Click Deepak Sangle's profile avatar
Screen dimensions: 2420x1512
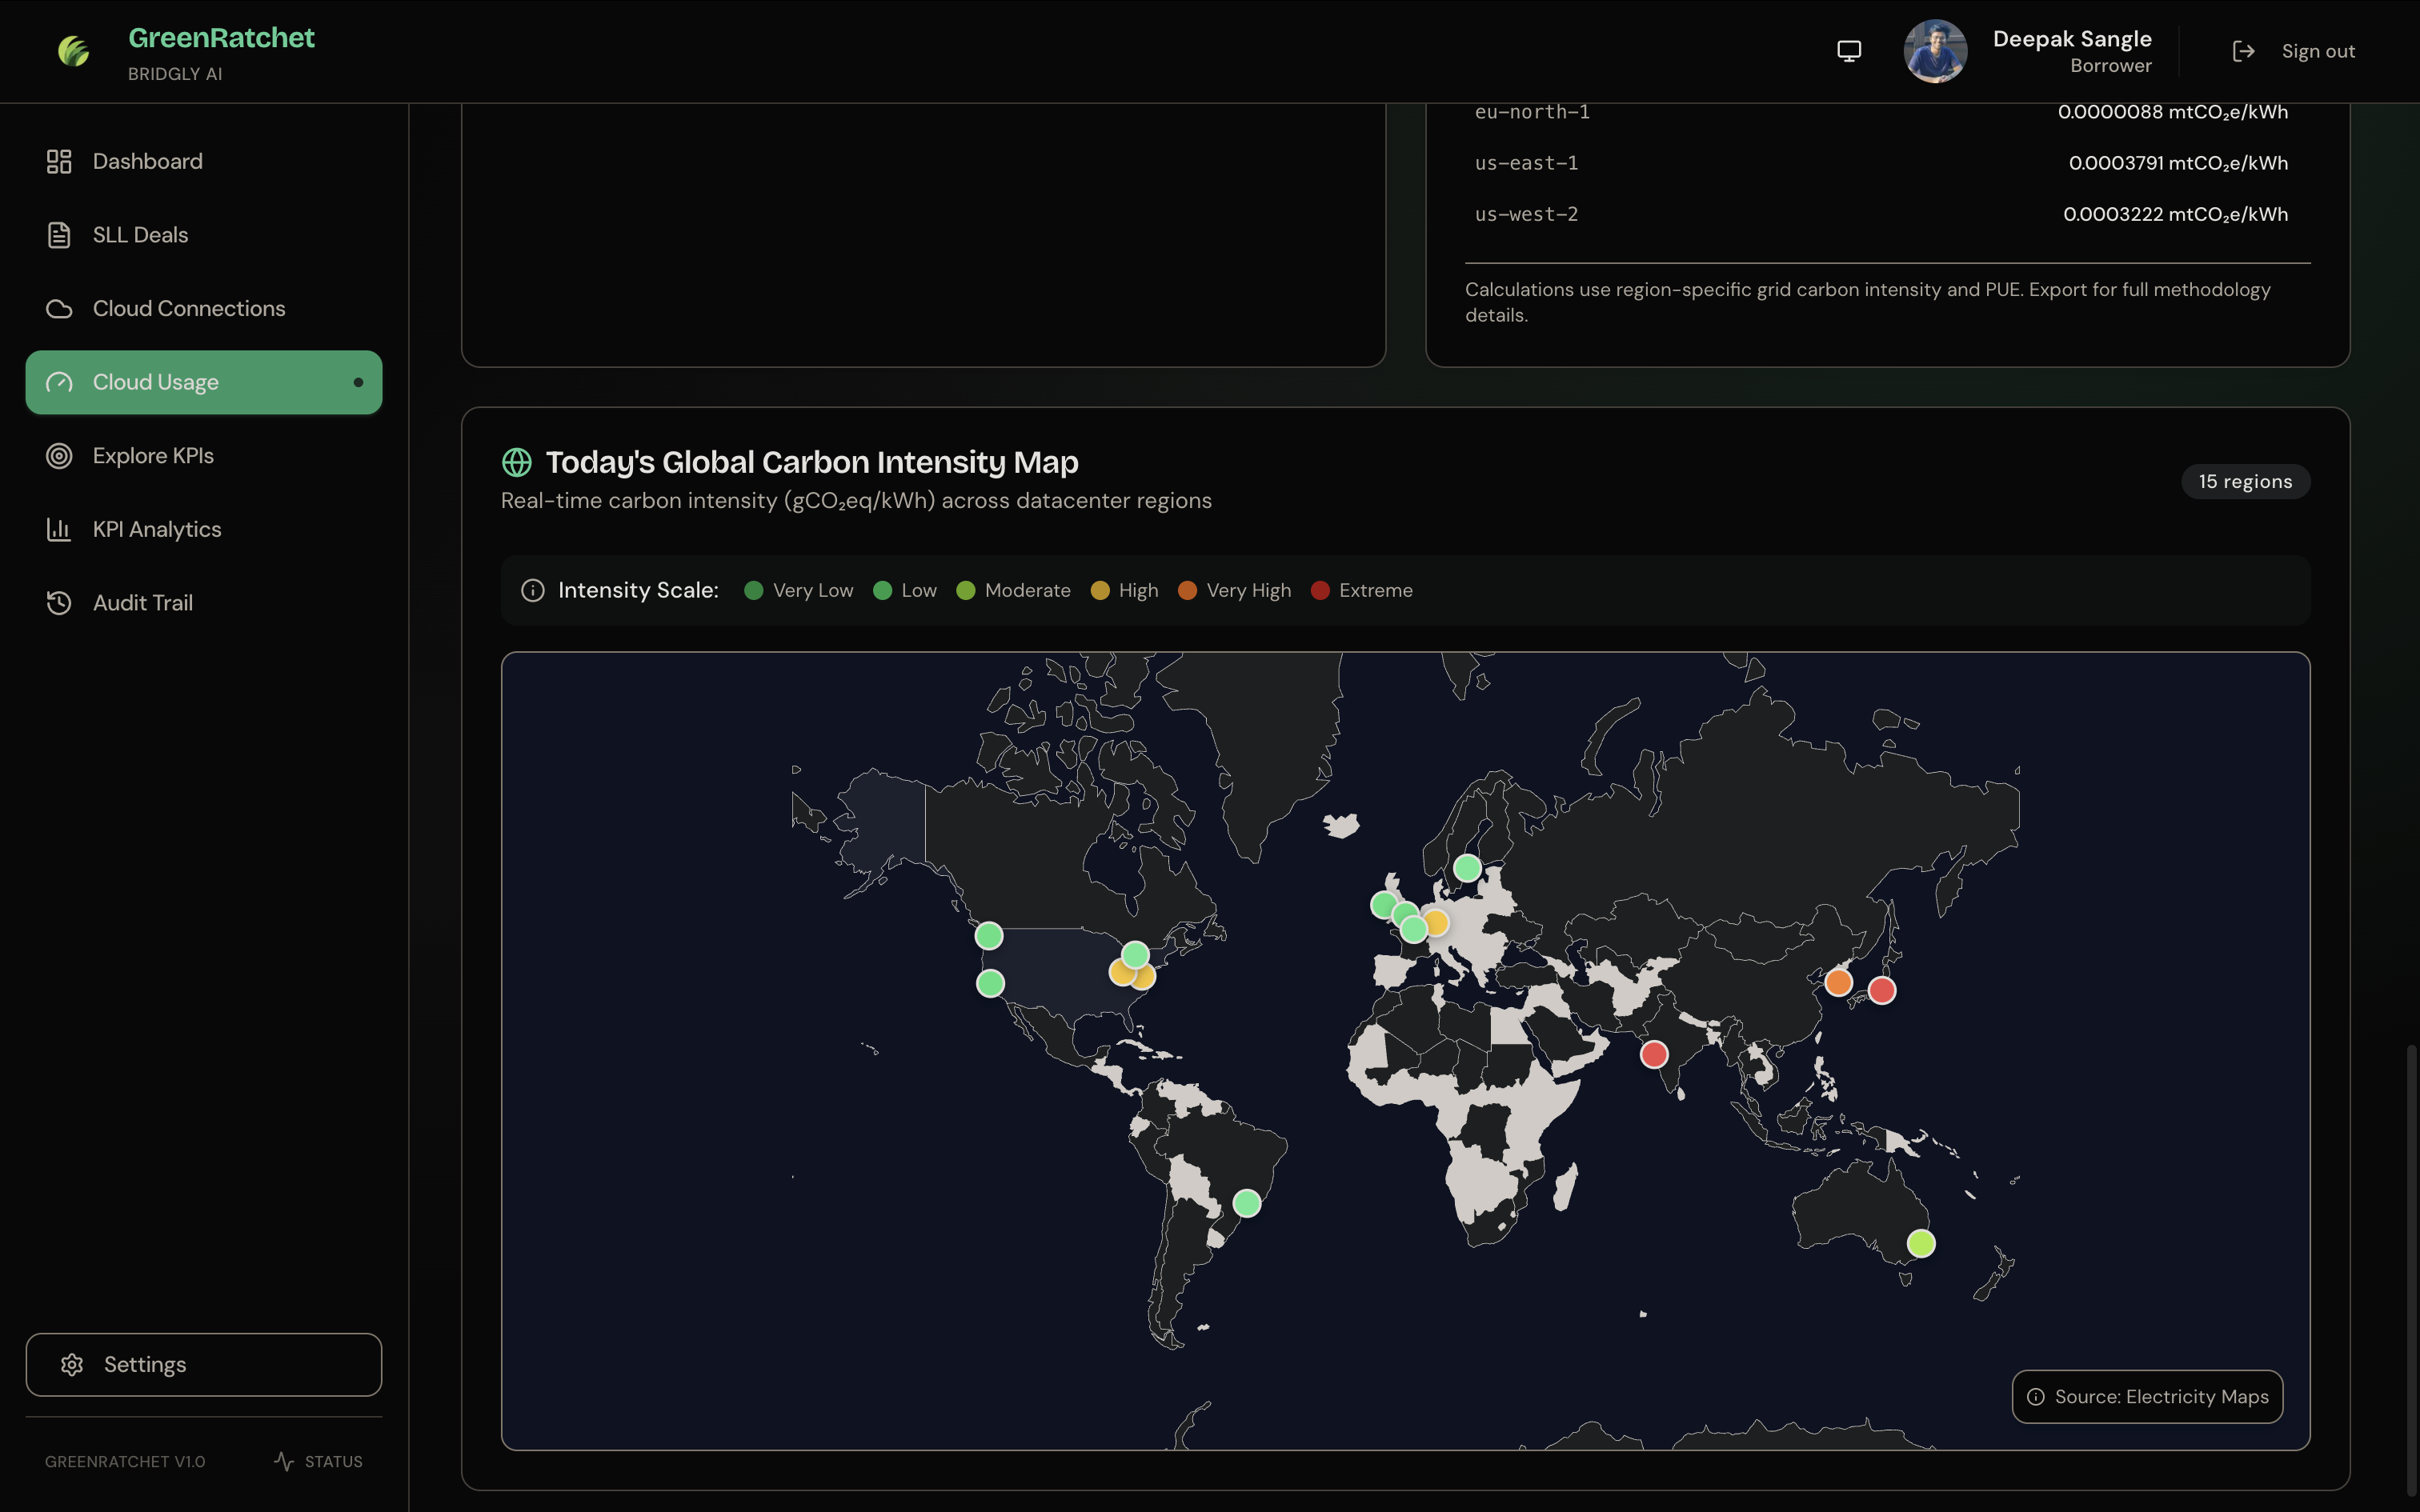[x=1934, y=51]
